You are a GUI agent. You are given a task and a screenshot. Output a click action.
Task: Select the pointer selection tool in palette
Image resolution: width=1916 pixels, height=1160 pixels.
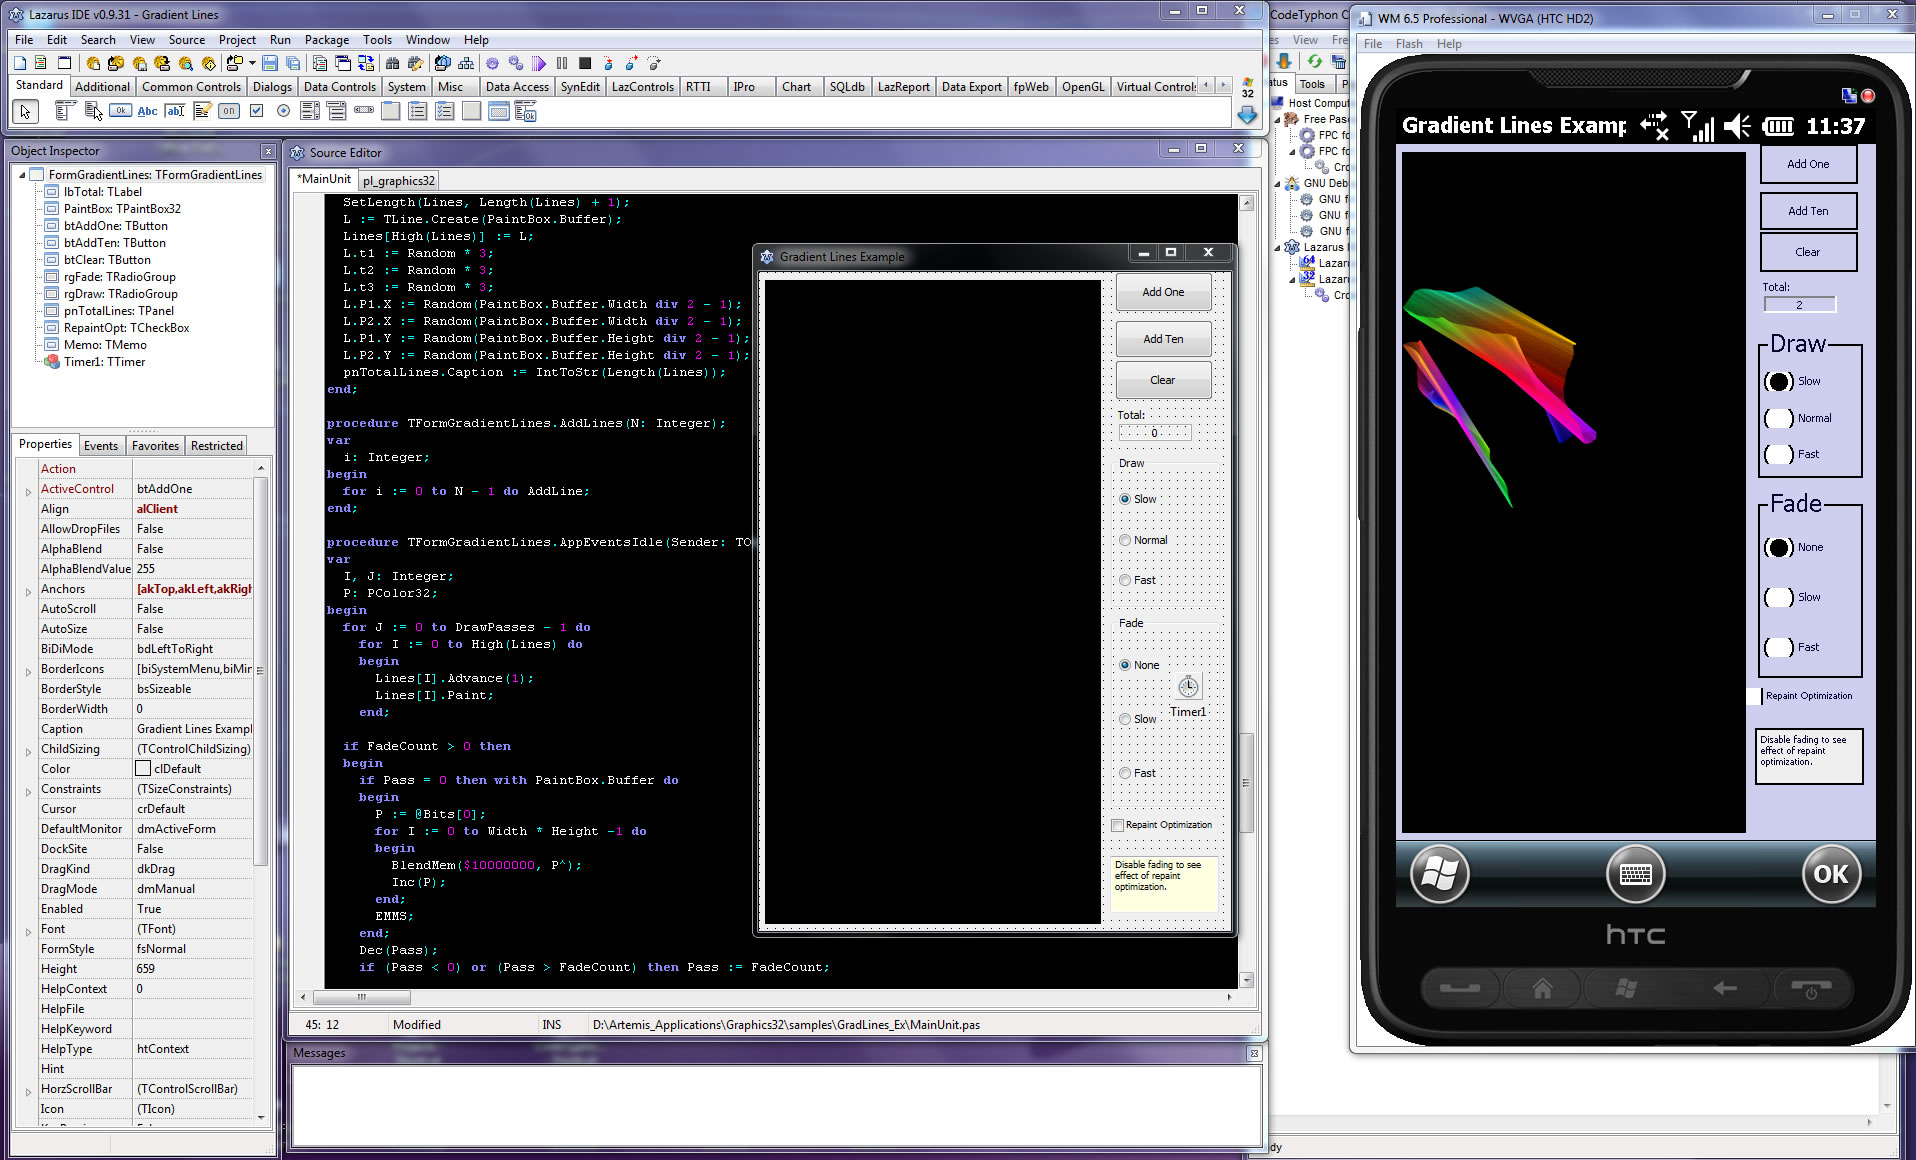point(25,111)
